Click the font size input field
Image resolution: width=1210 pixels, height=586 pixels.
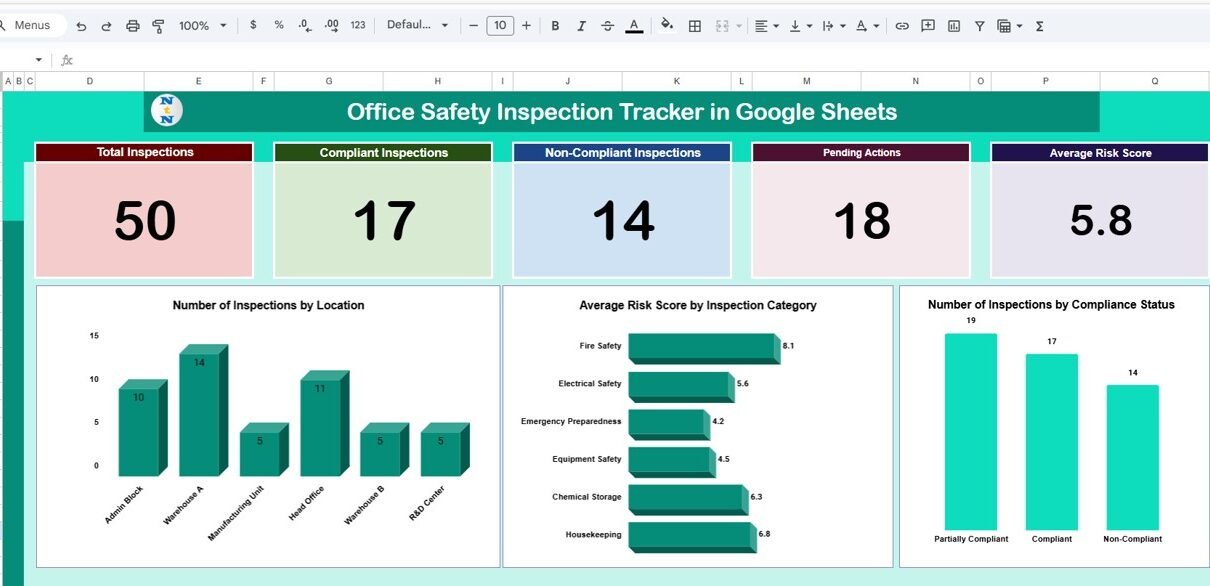point(500,26)
